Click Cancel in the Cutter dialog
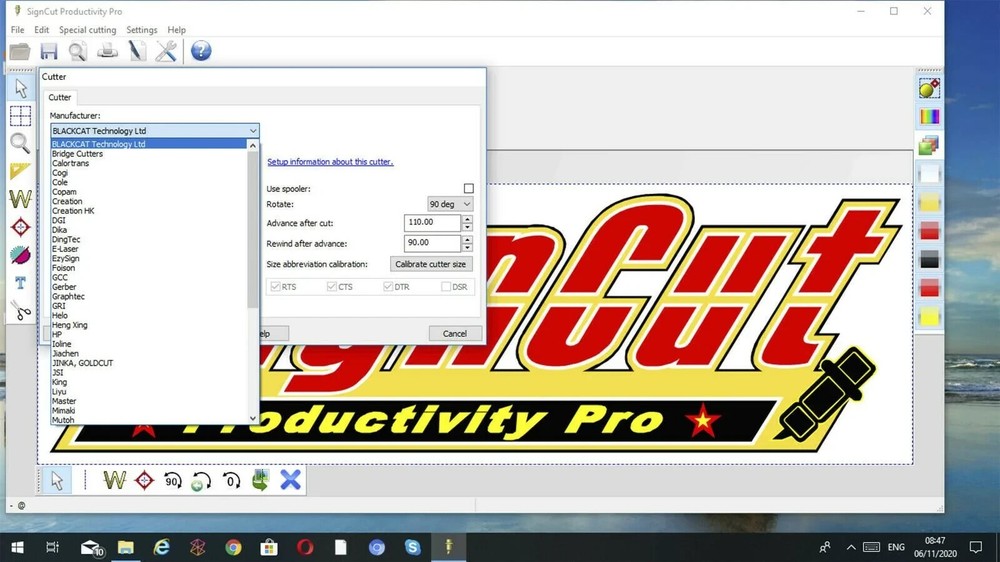The image size is (1000, 562). point(455,334)
